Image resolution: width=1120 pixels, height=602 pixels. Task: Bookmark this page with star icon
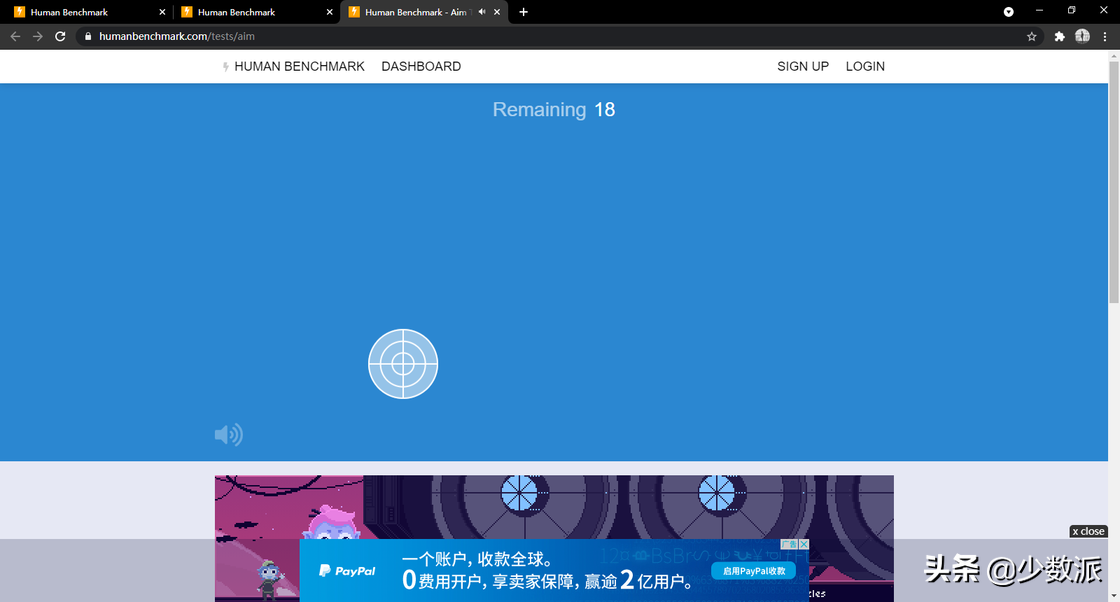(1032, 36)
